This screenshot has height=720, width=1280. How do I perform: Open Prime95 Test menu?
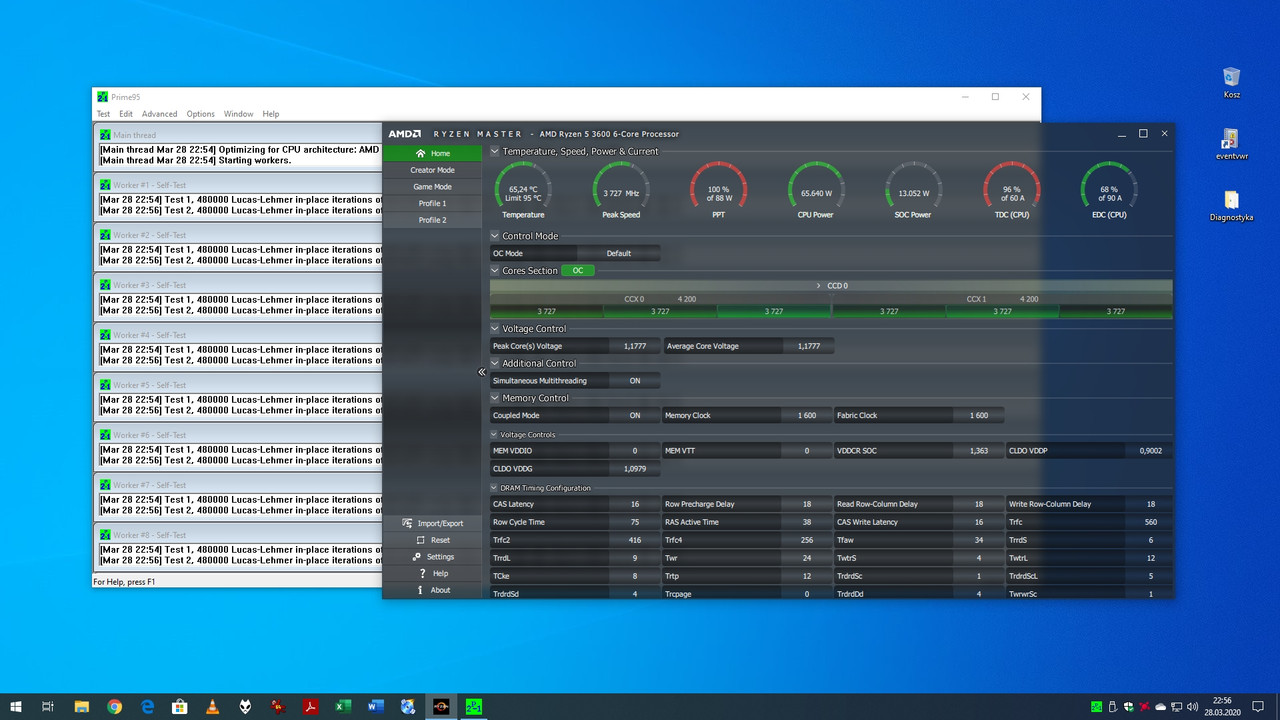point(103,114)
